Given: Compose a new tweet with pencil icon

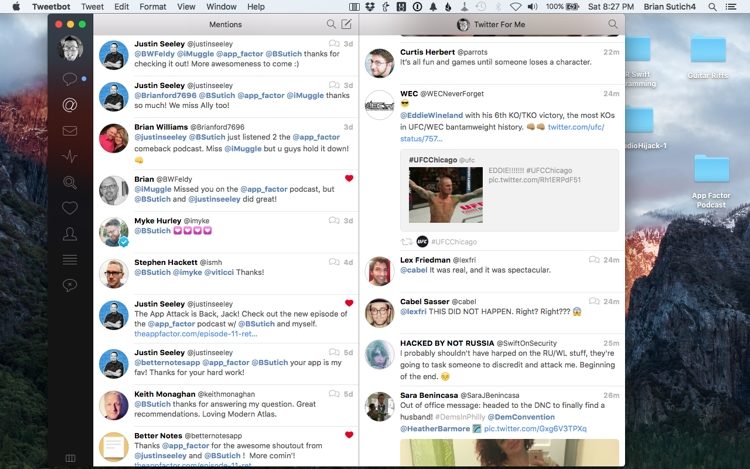Looking at the screenshot, I should coord(346,24).
